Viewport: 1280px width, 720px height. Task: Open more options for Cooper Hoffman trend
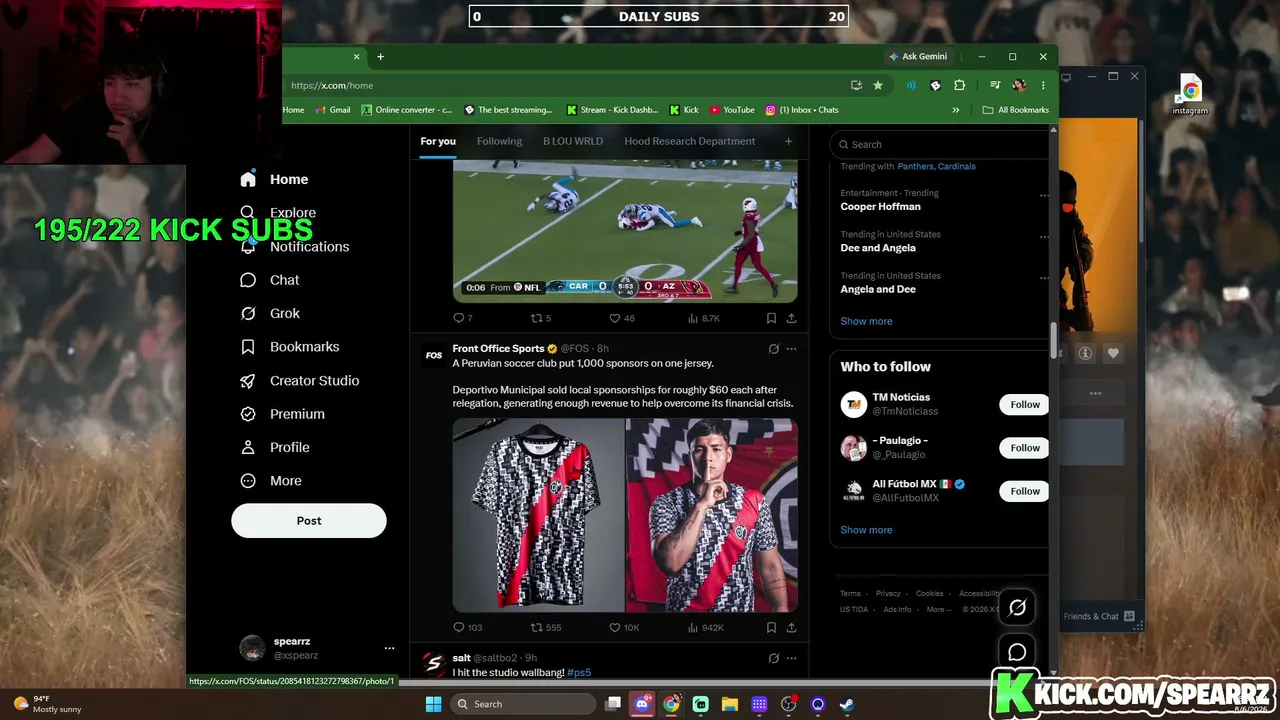[x=1044, y=194]
